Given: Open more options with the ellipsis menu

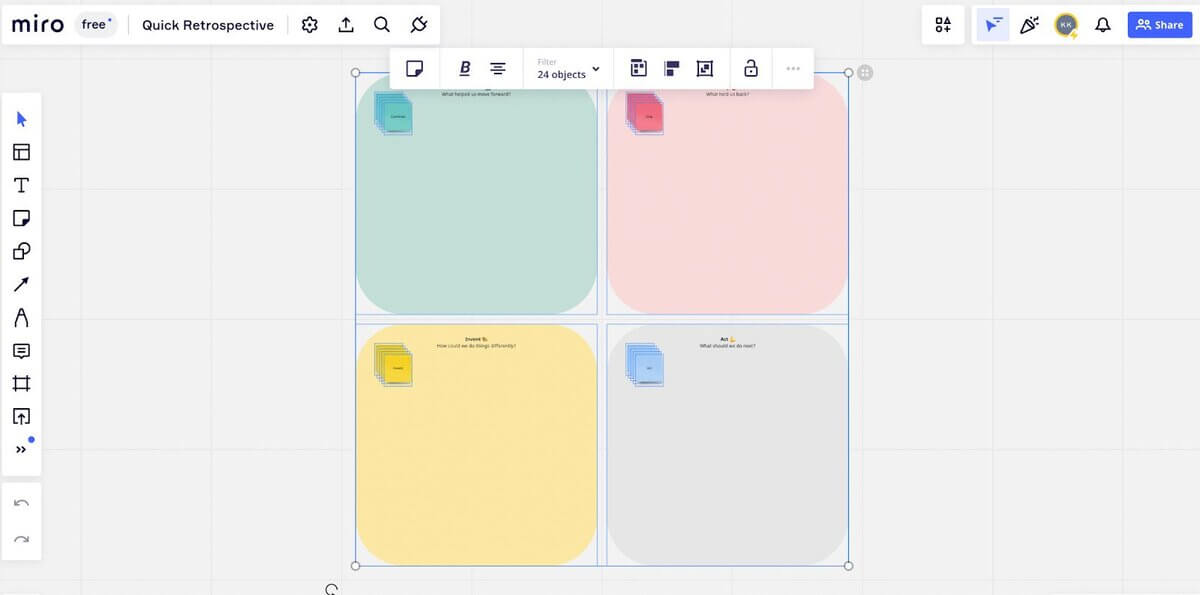Looking at the screenshot, I should pyautogui.click(x=793, y=67).
